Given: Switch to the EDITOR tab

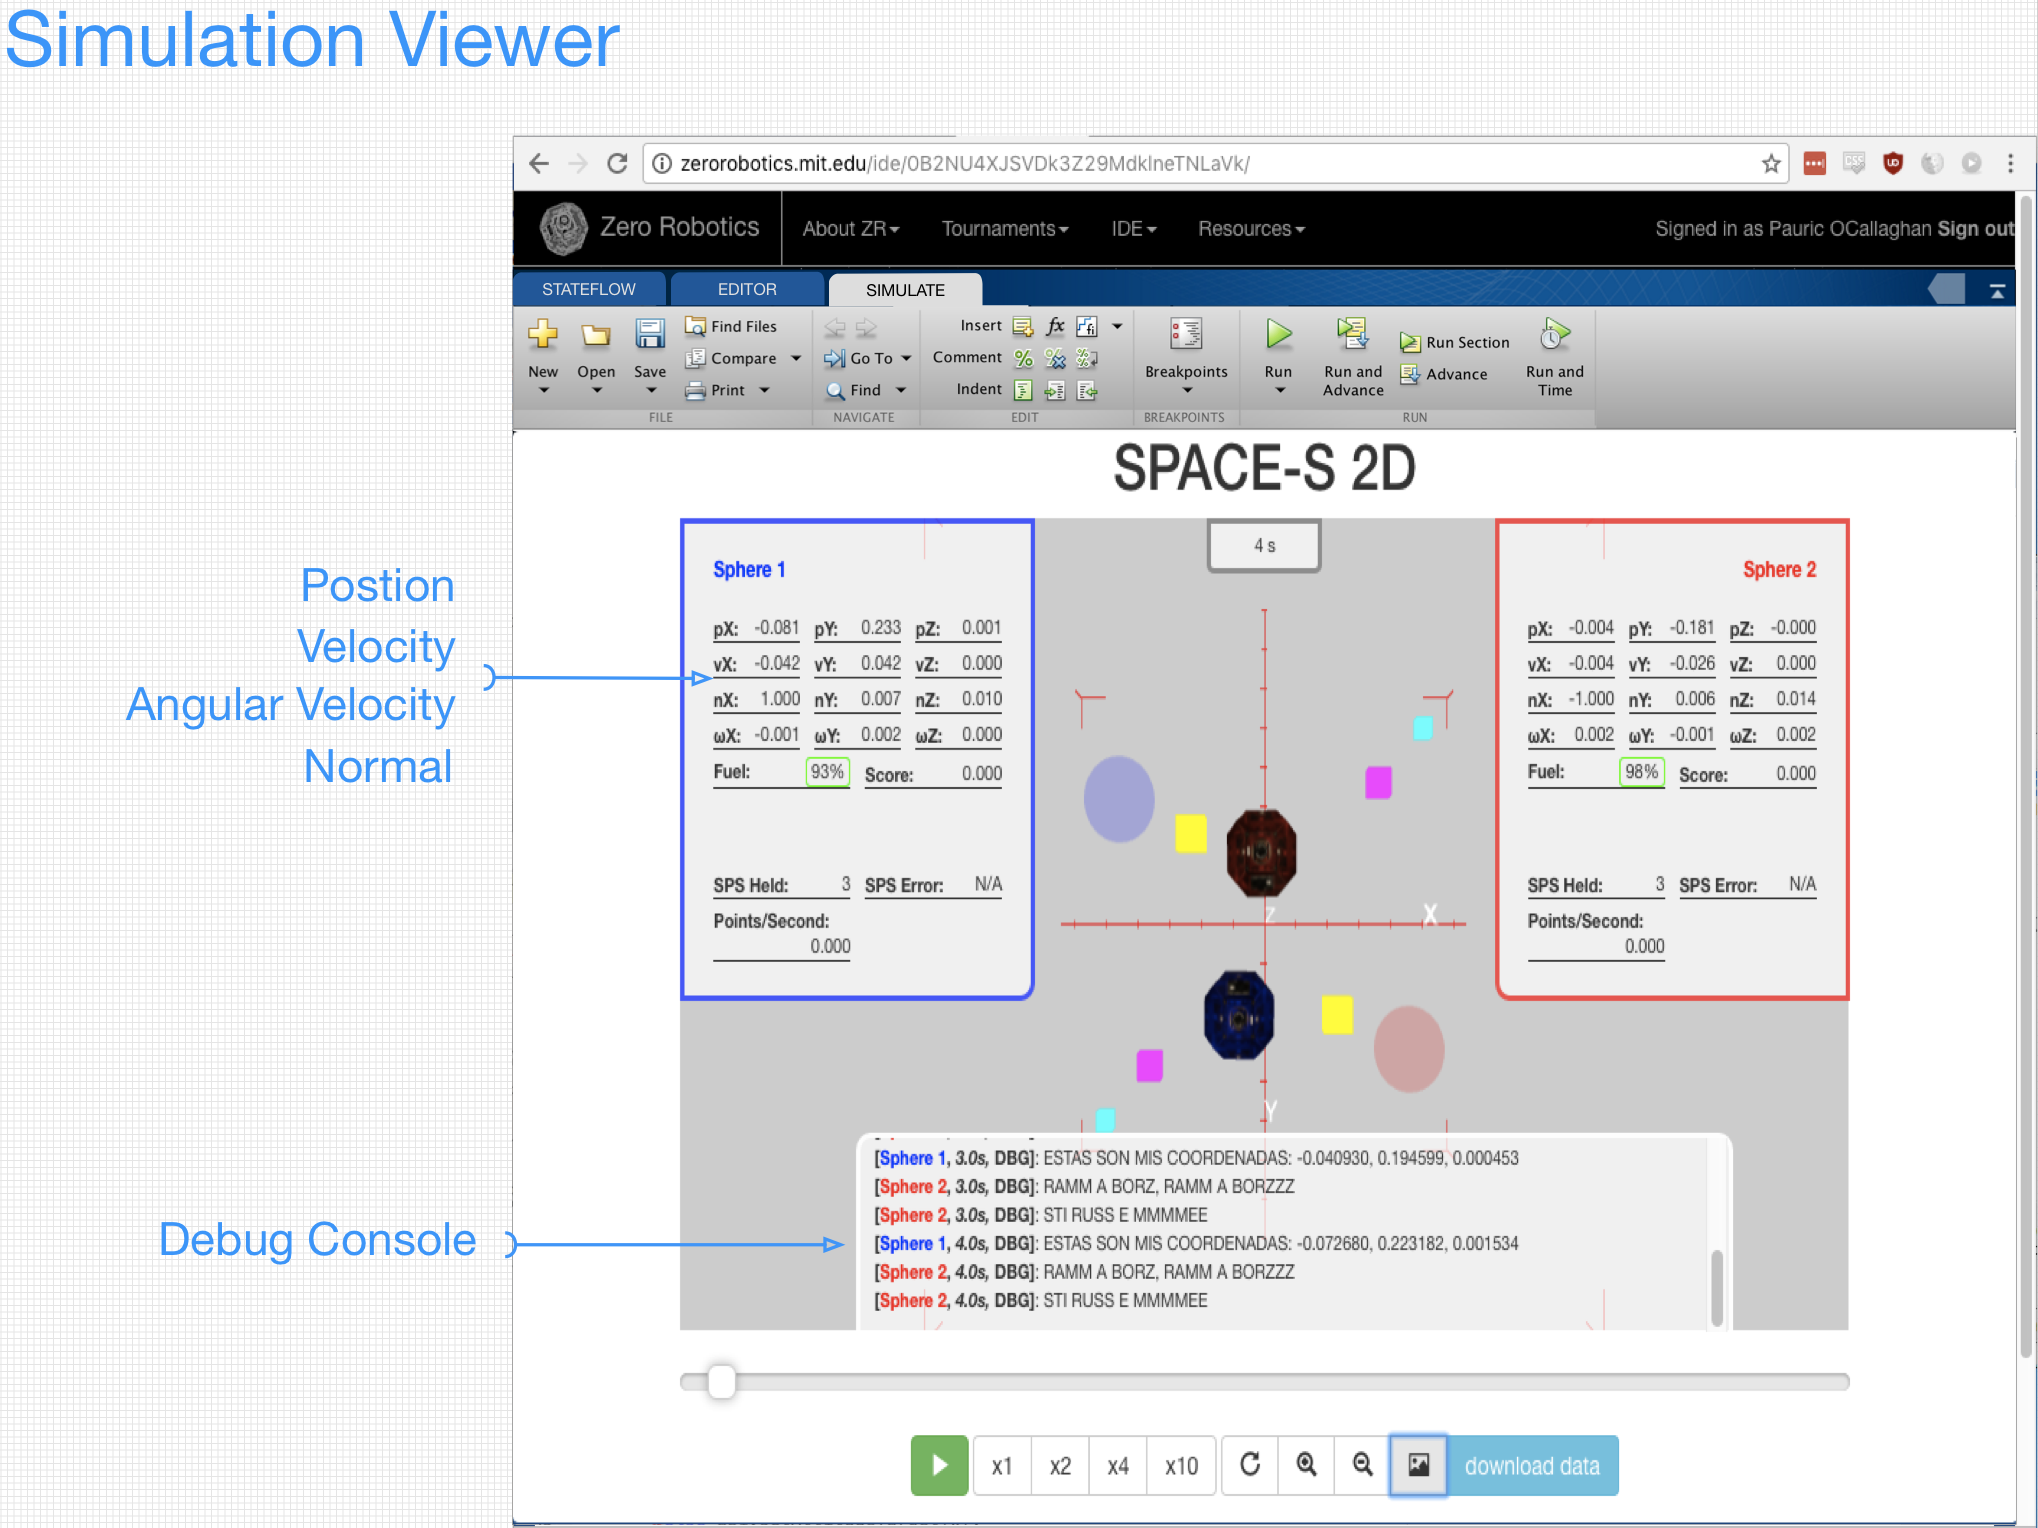Looking at the screenshot, I should point(746,289).
